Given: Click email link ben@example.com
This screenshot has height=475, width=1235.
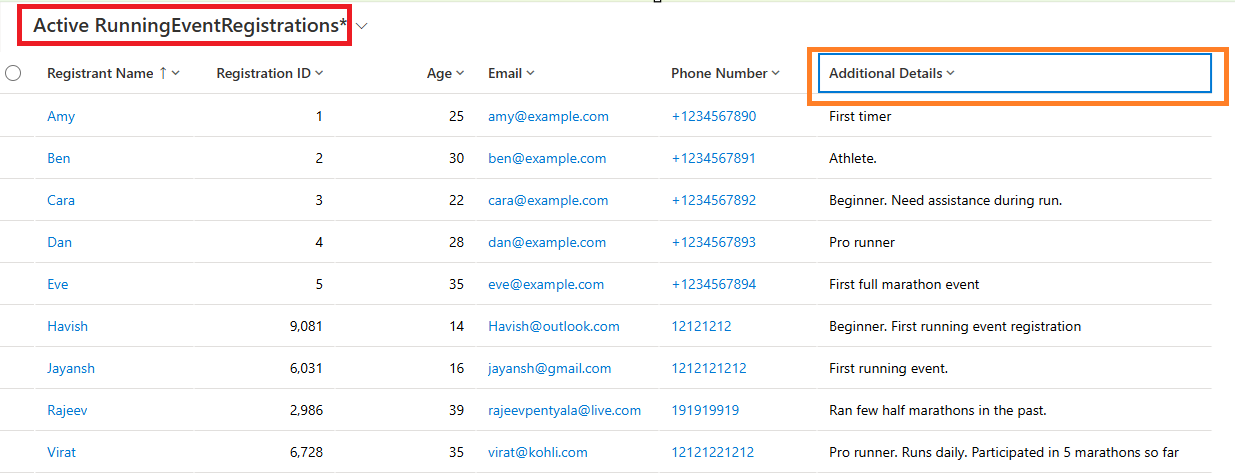Looking at the screenshot, I should coord(547,158).
